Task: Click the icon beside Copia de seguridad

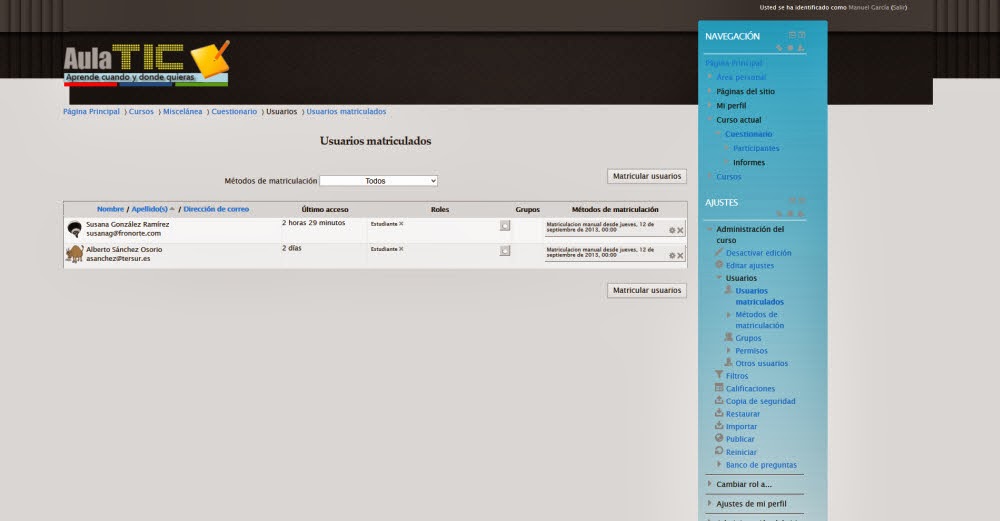Action: tap(719, 400)
